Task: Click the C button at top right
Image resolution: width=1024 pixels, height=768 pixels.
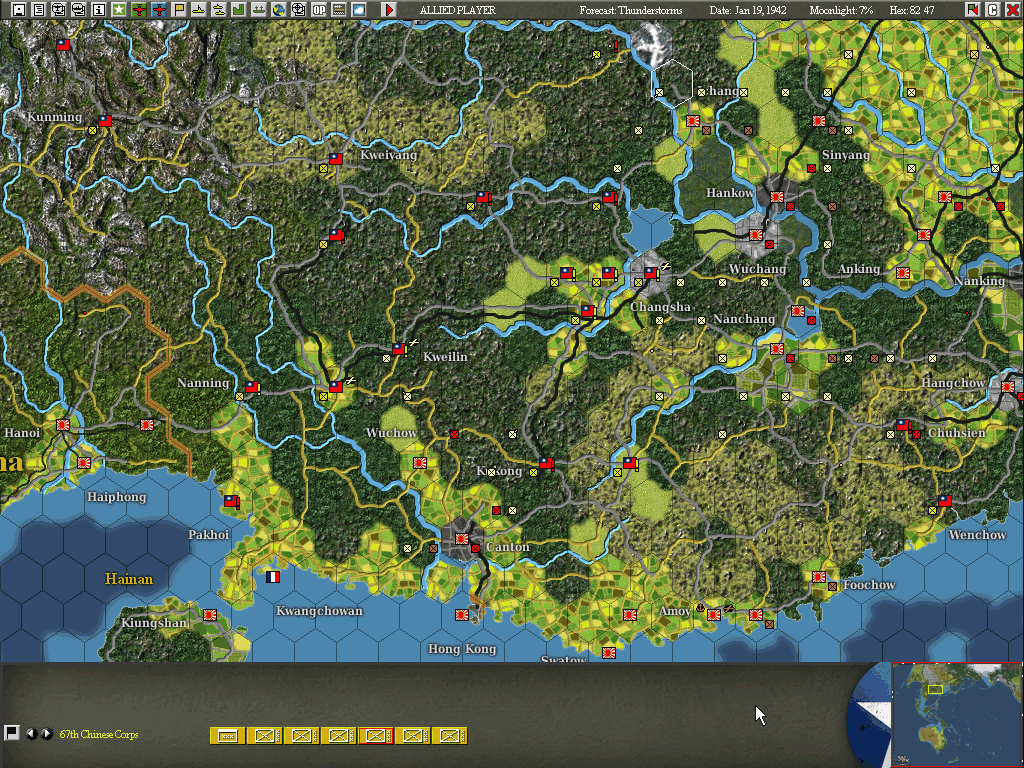Action: pyautogui.click(x=993, y=10)
